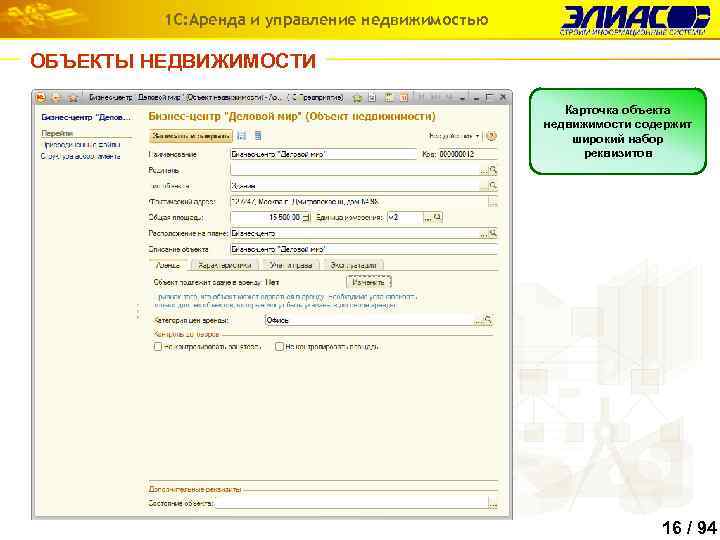The height and width of the screenshot is (540, 720).
Task: Click ellipsis button of Расположение на плане
Action: pyautogui.click(x=484, y=234)
